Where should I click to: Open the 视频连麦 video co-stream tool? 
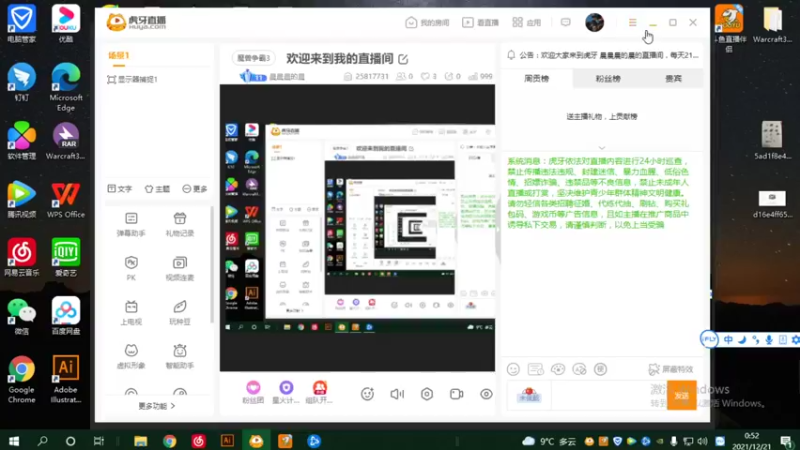coord(180,268)
